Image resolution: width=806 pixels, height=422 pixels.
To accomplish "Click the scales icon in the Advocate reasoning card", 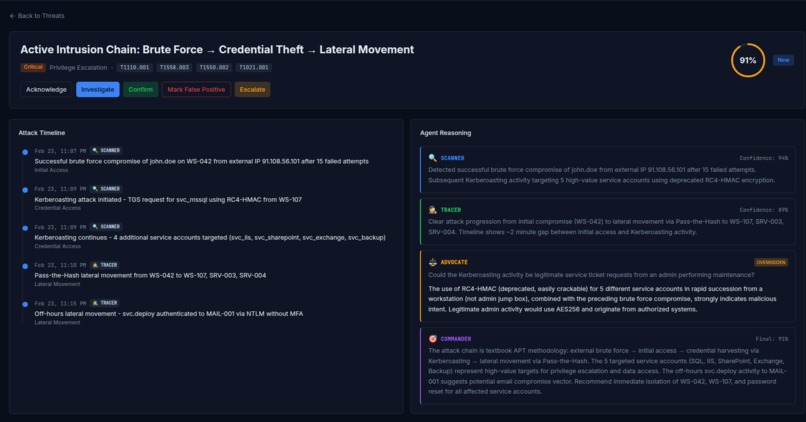I will [x=433, y=262].
